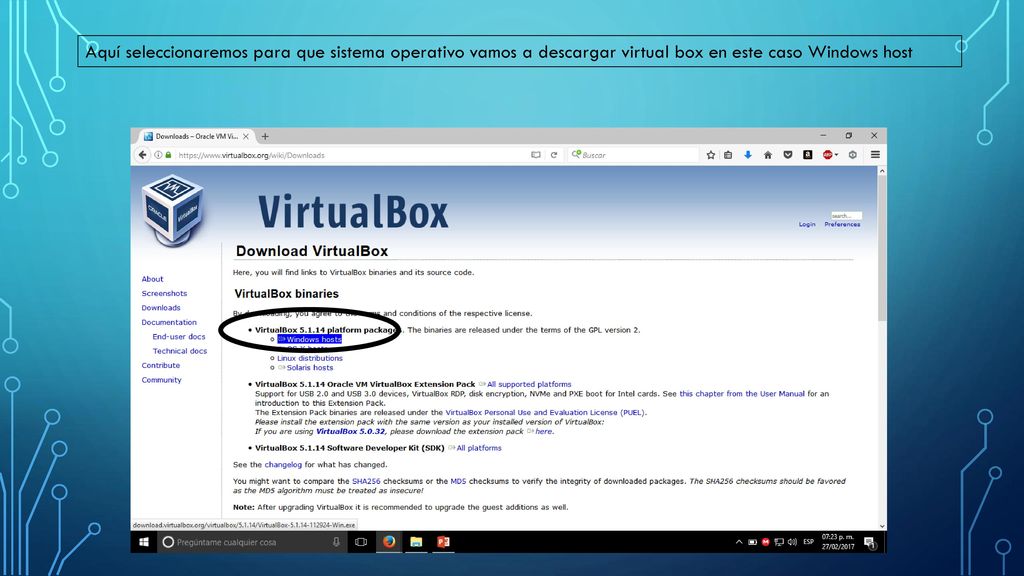Open Technical docs in the sidebar
The height and width of the screenshot is (576, 1024).
(x=180, y=351)
